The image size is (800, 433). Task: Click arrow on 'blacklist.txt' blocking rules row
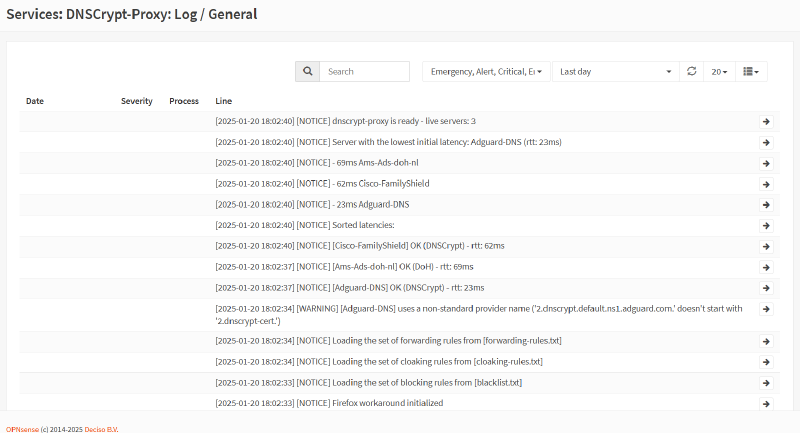click(x=766, y=382)
